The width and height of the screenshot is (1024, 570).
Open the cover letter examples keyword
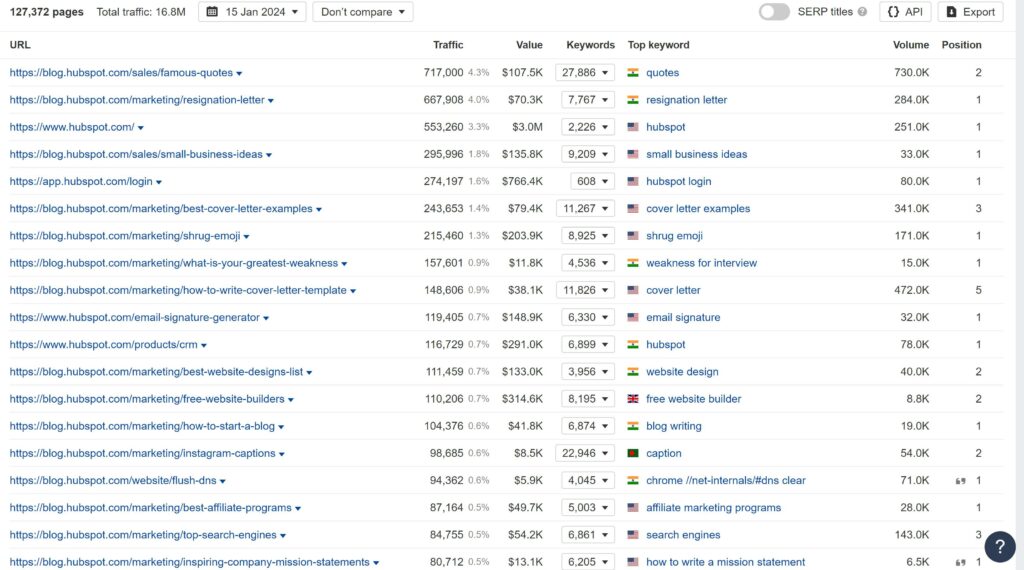697,208
